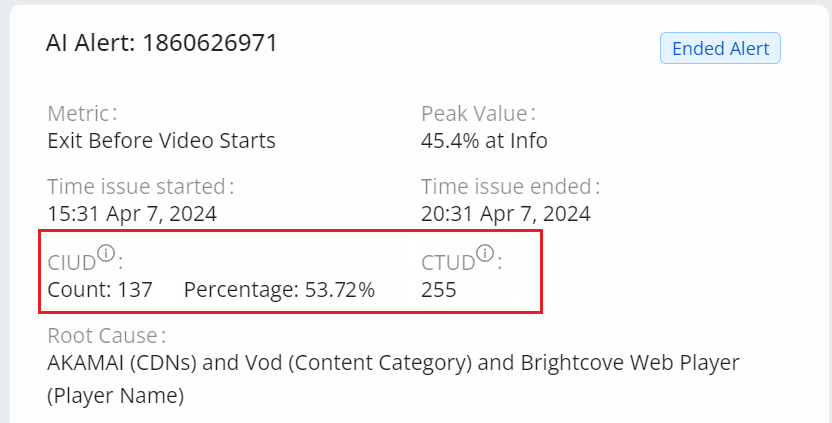Viewport: 832px width, 423px height.
Task: Click the issue end time 20:31 Apr 7
Action: 505,213
